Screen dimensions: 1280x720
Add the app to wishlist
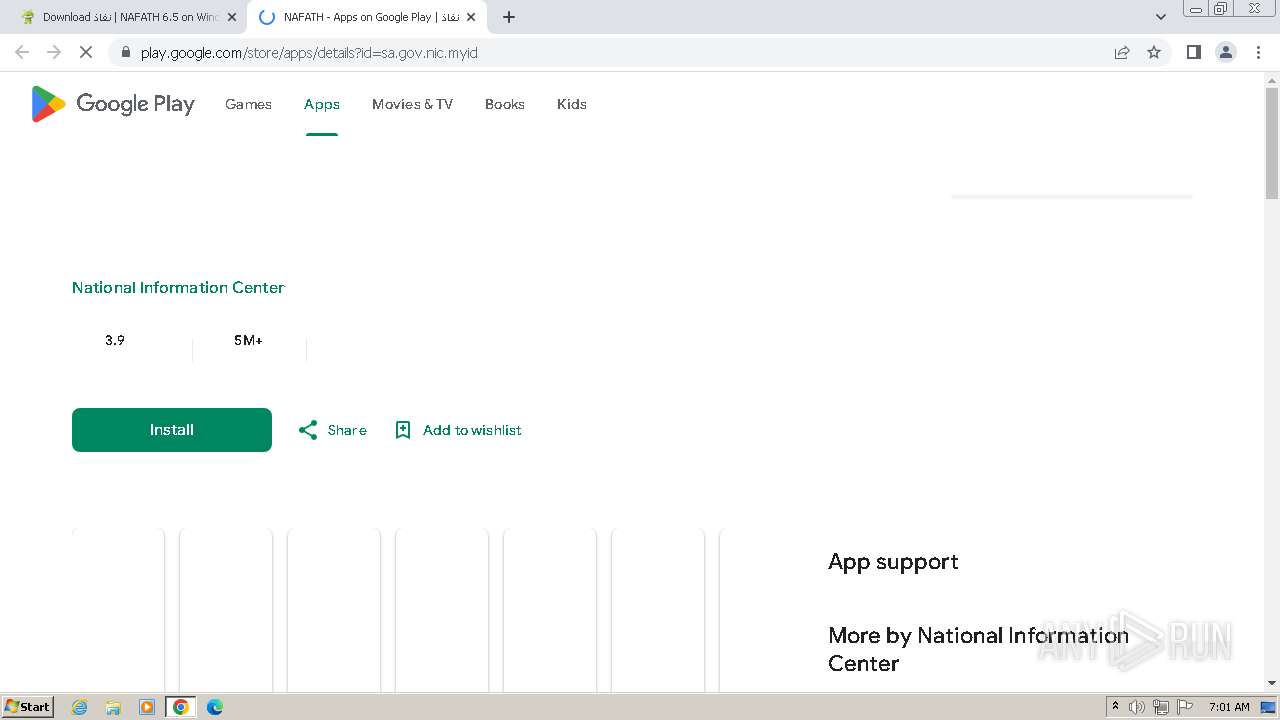click(x=458, y=430)
